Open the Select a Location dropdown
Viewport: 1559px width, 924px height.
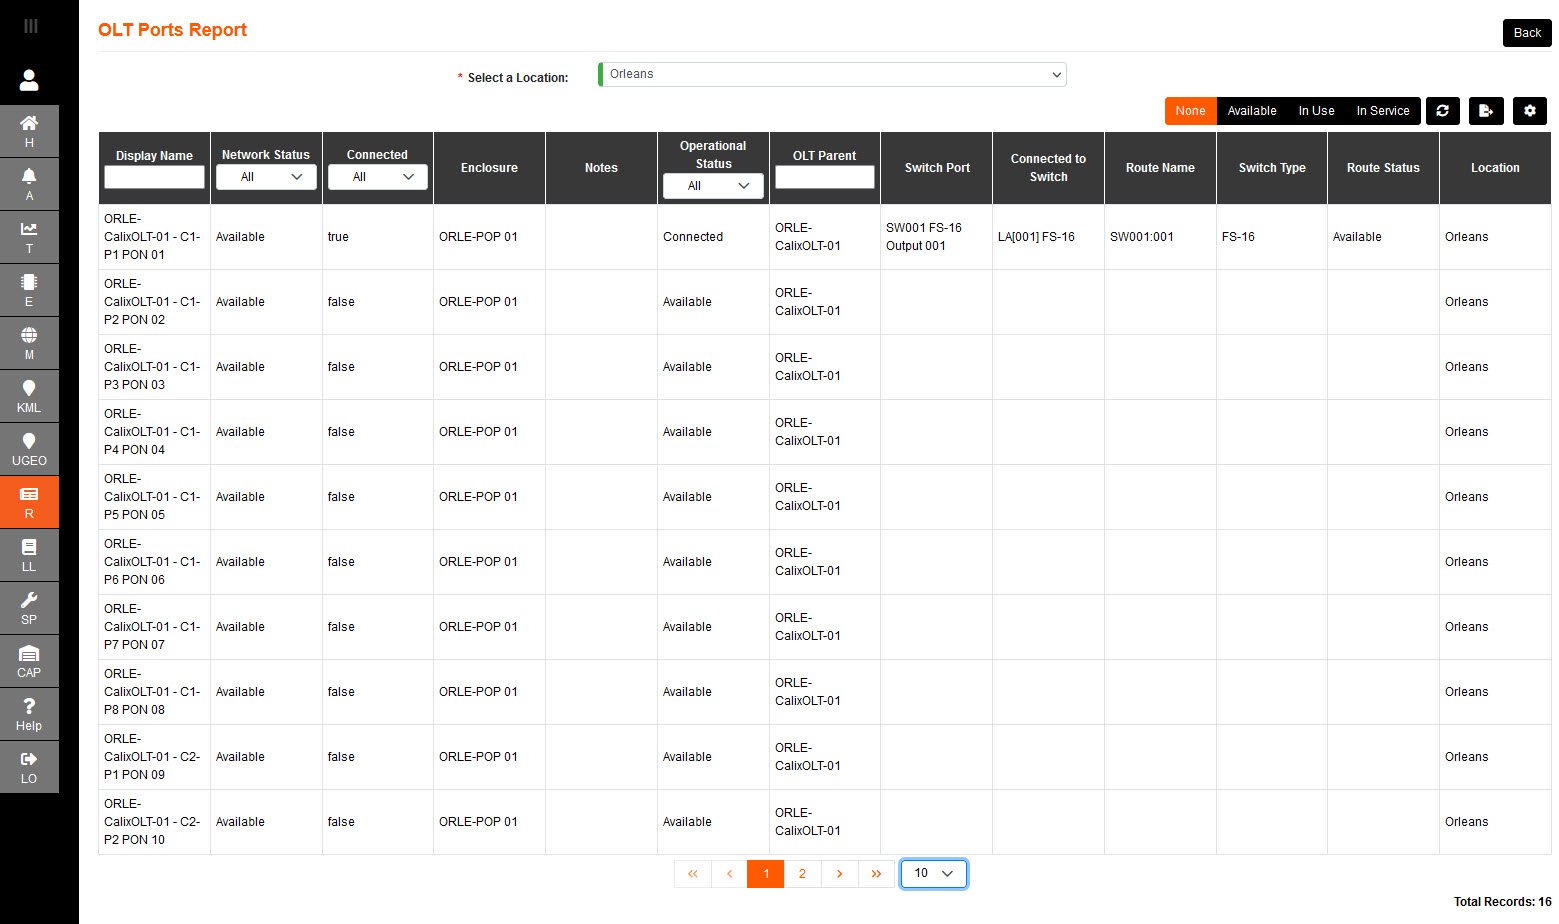[832, 75]
